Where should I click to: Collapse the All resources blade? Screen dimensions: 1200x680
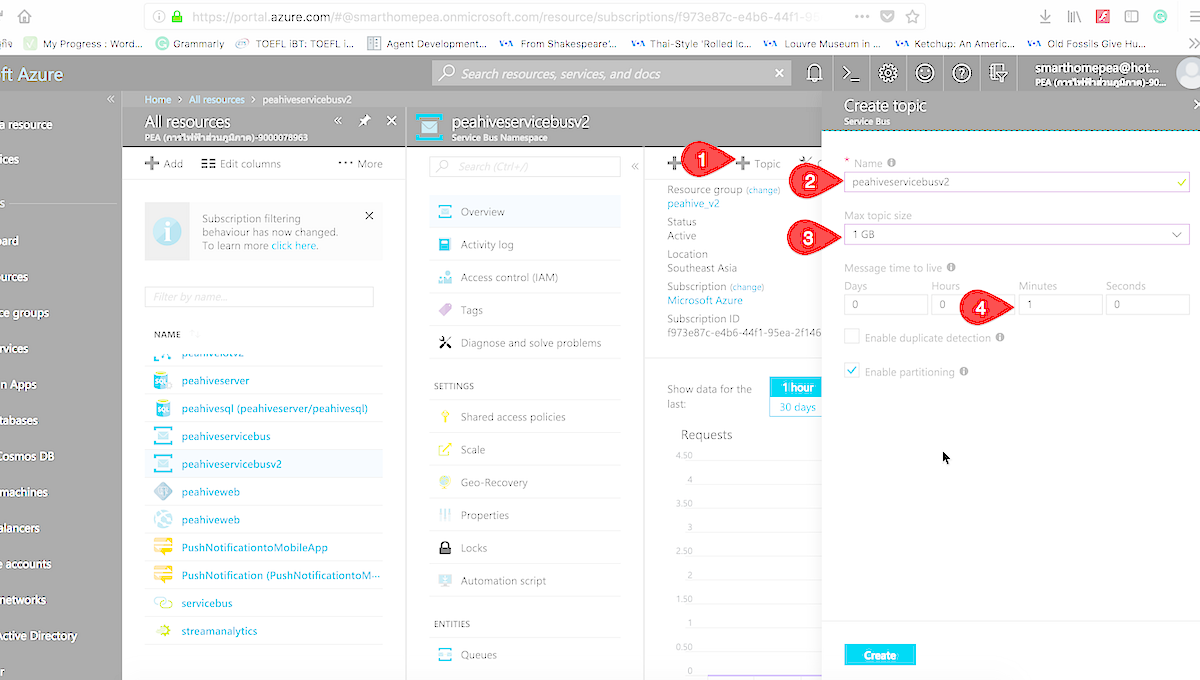pyautogui.click(x=339, y=118)
